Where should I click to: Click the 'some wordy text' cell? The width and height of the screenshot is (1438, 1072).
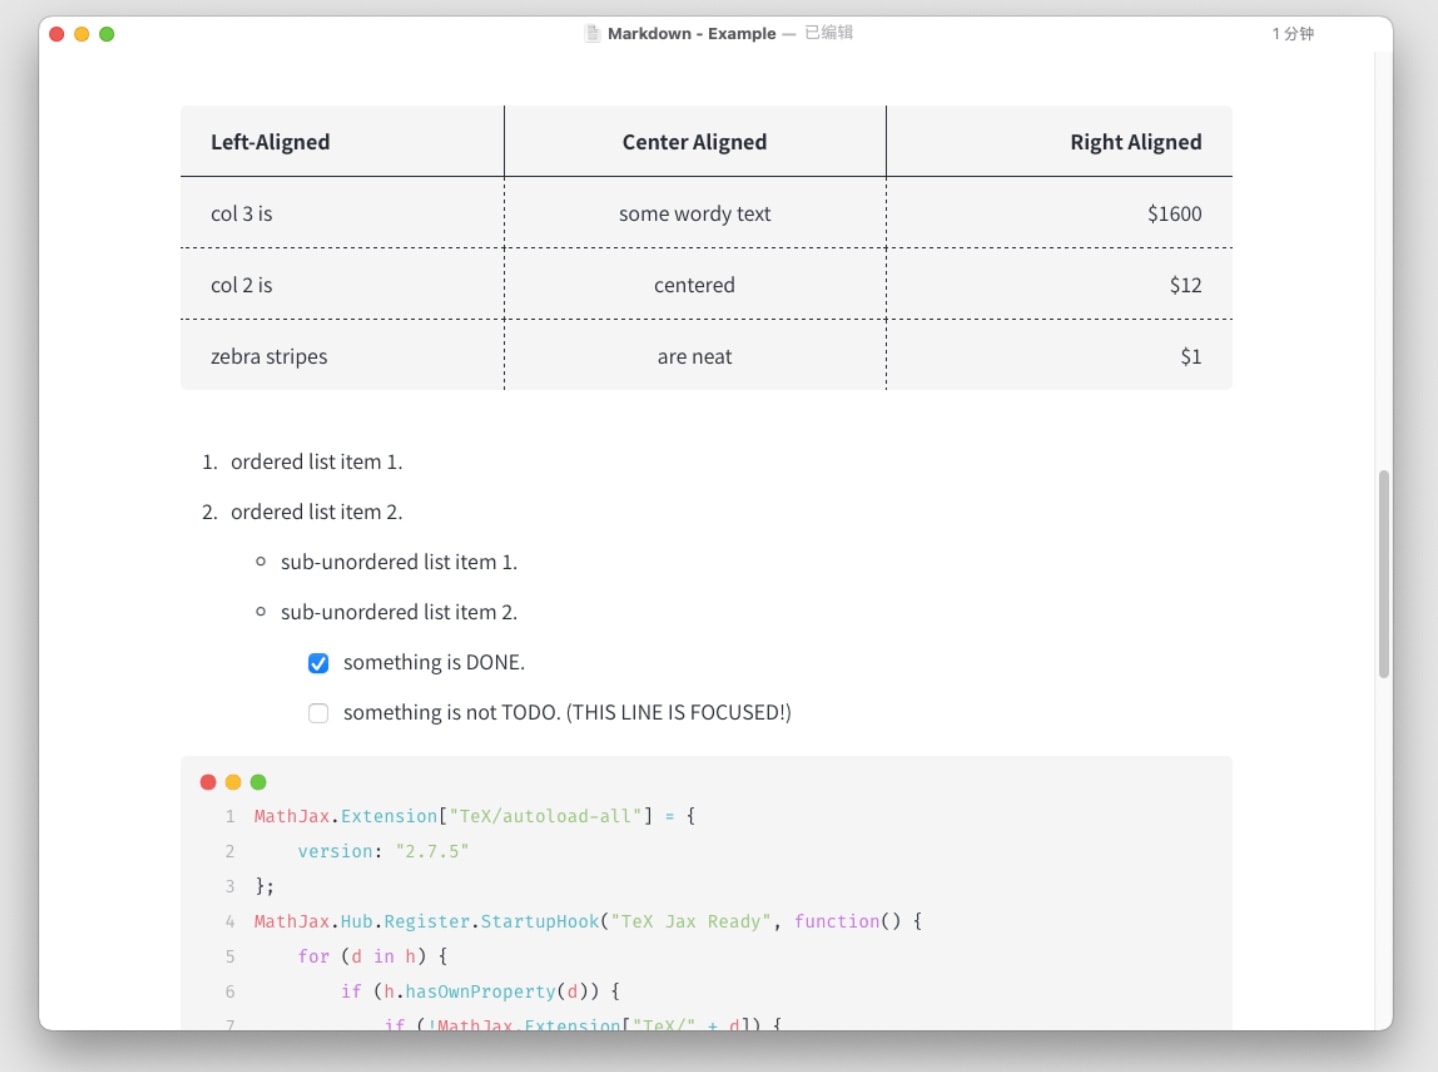(x=695, y=213)
